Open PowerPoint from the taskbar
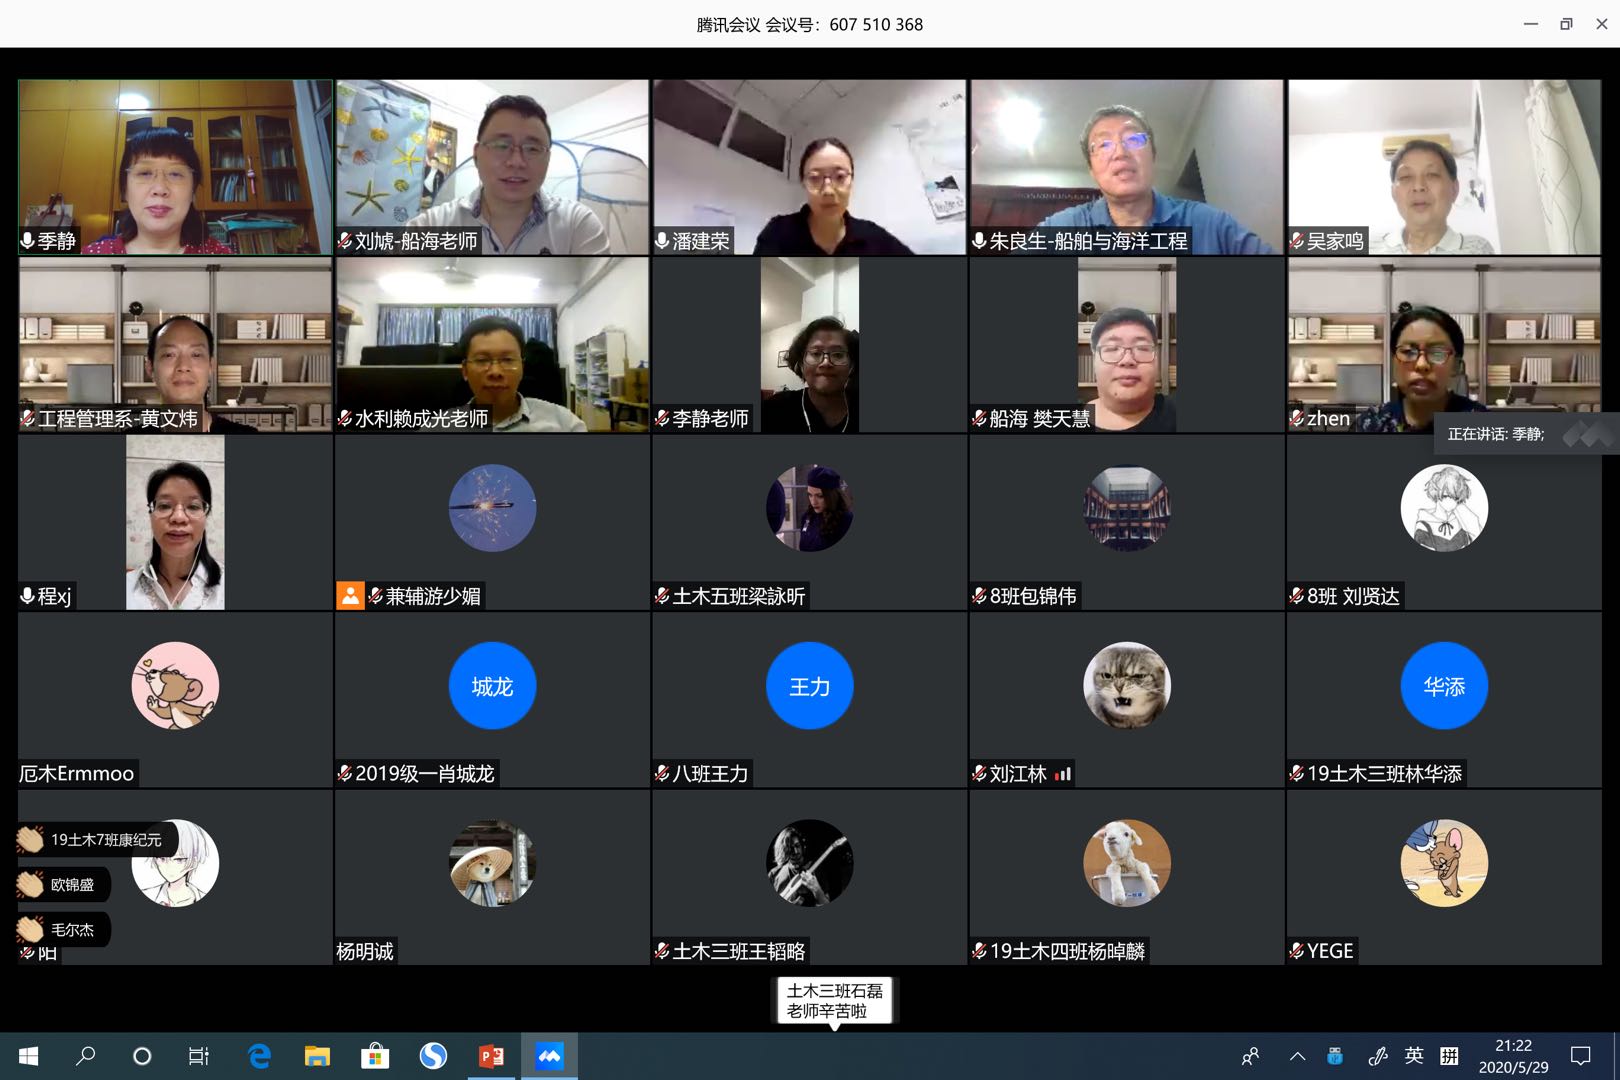This screenshot has height=1080, width=1620. (x=491, y=1056)
